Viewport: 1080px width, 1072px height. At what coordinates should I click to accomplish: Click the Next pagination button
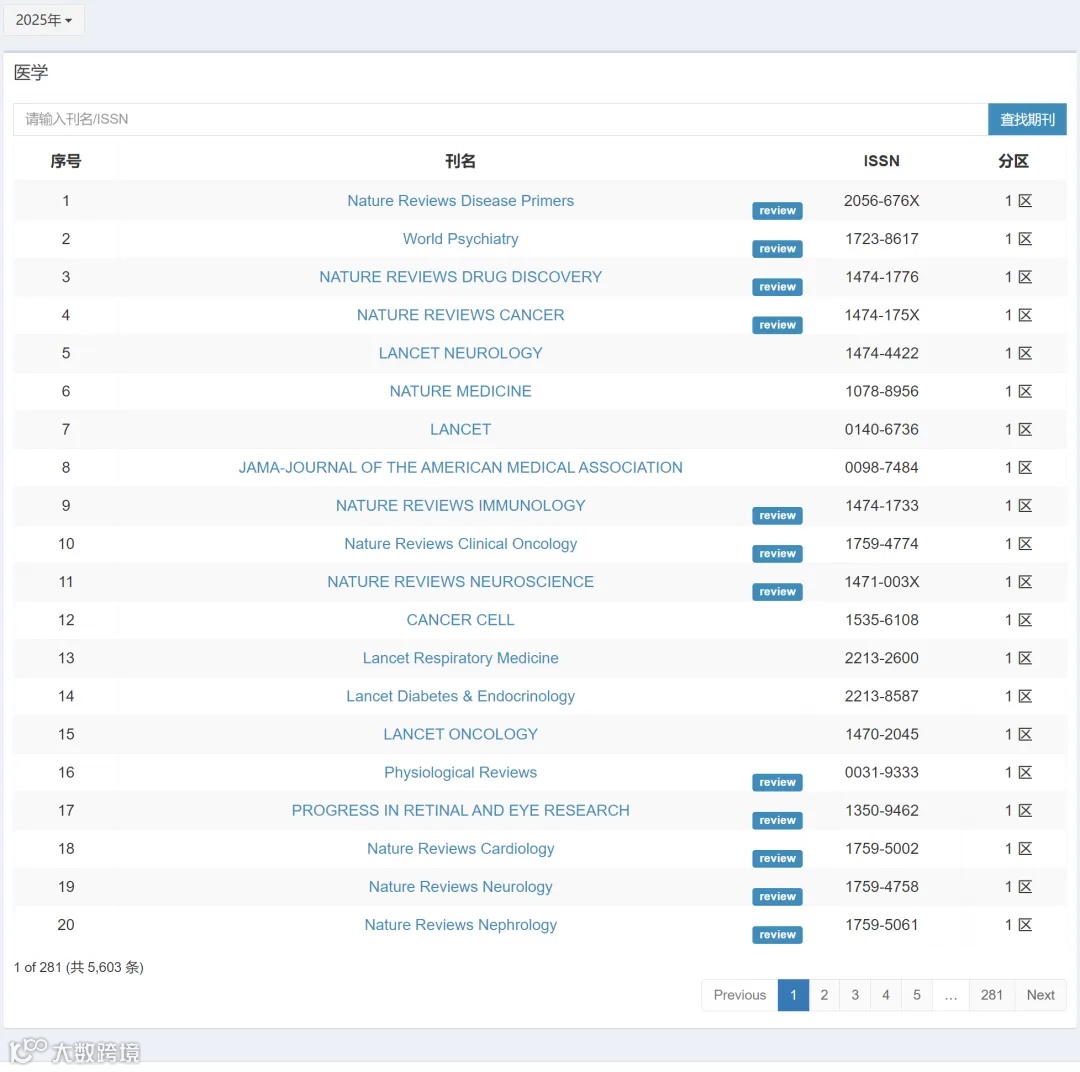click(1041, 995)
